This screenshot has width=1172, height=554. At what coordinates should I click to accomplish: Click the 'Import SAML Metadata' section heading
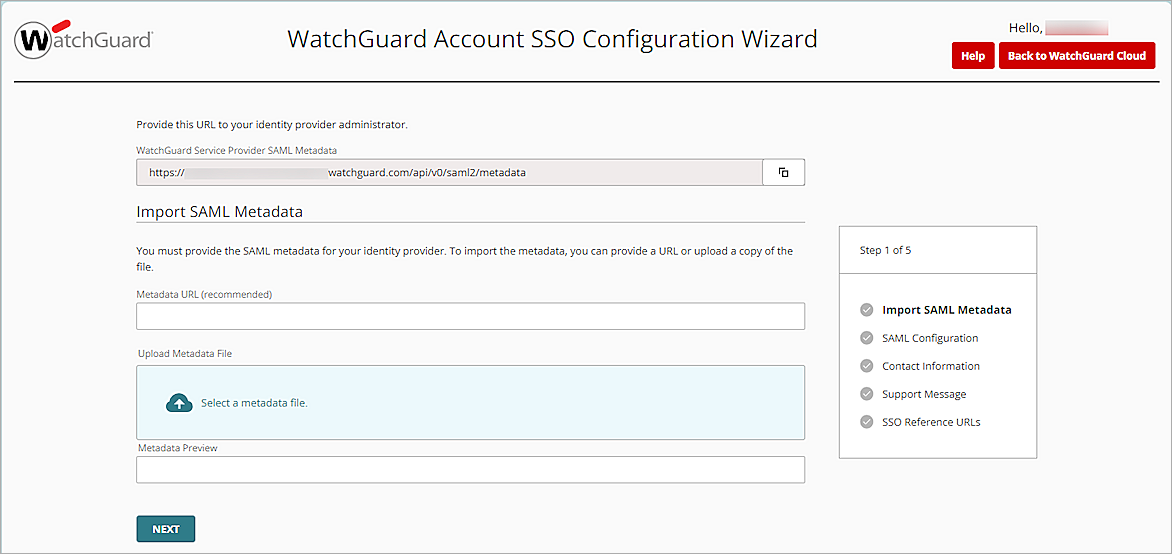coord(220,212)
